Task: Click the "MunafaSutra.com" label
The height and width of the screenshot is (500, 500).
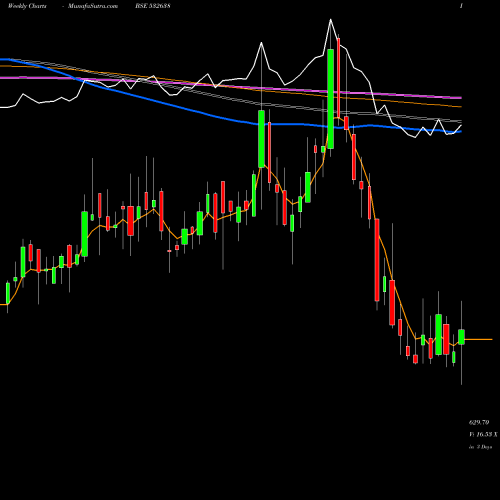Action: click(93, 6)
